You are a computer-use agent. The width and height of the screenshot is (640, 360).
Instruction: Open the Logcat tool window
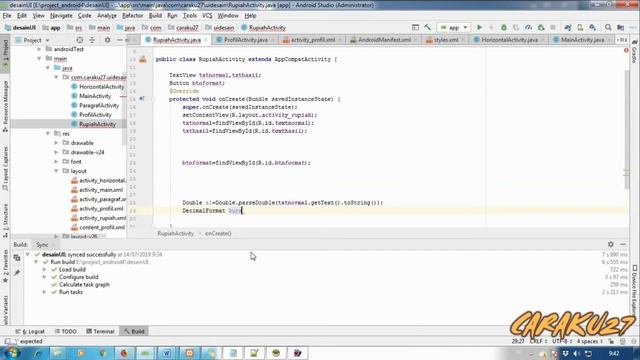[x=30, y=331]
